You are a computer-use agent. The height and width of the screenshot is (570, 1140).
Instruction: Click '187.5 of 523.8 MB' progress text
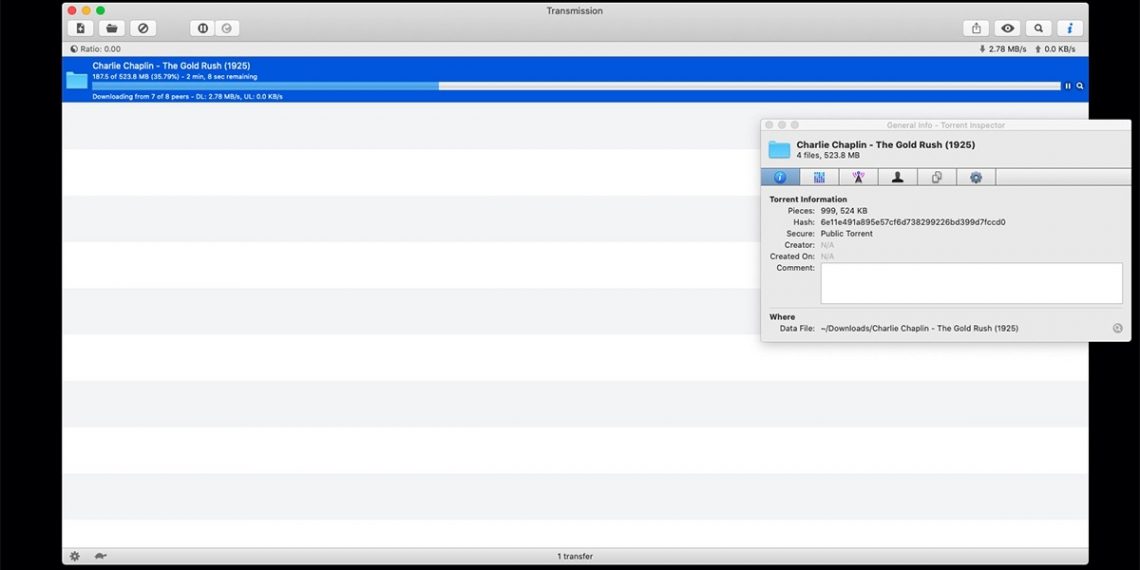pos(174,76)
